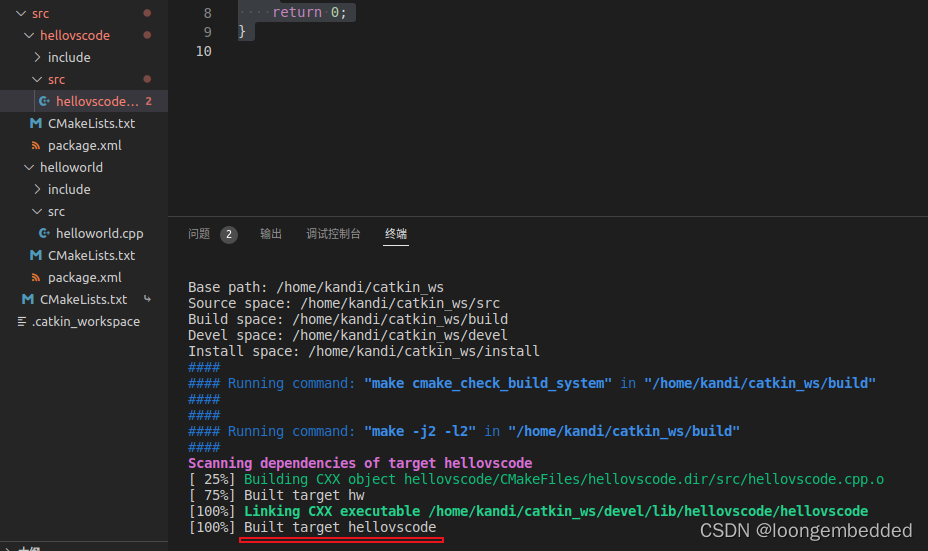928x551 pixels.
Task: Collapse the hellovscode folder chevron
Action: click(28, 36)
